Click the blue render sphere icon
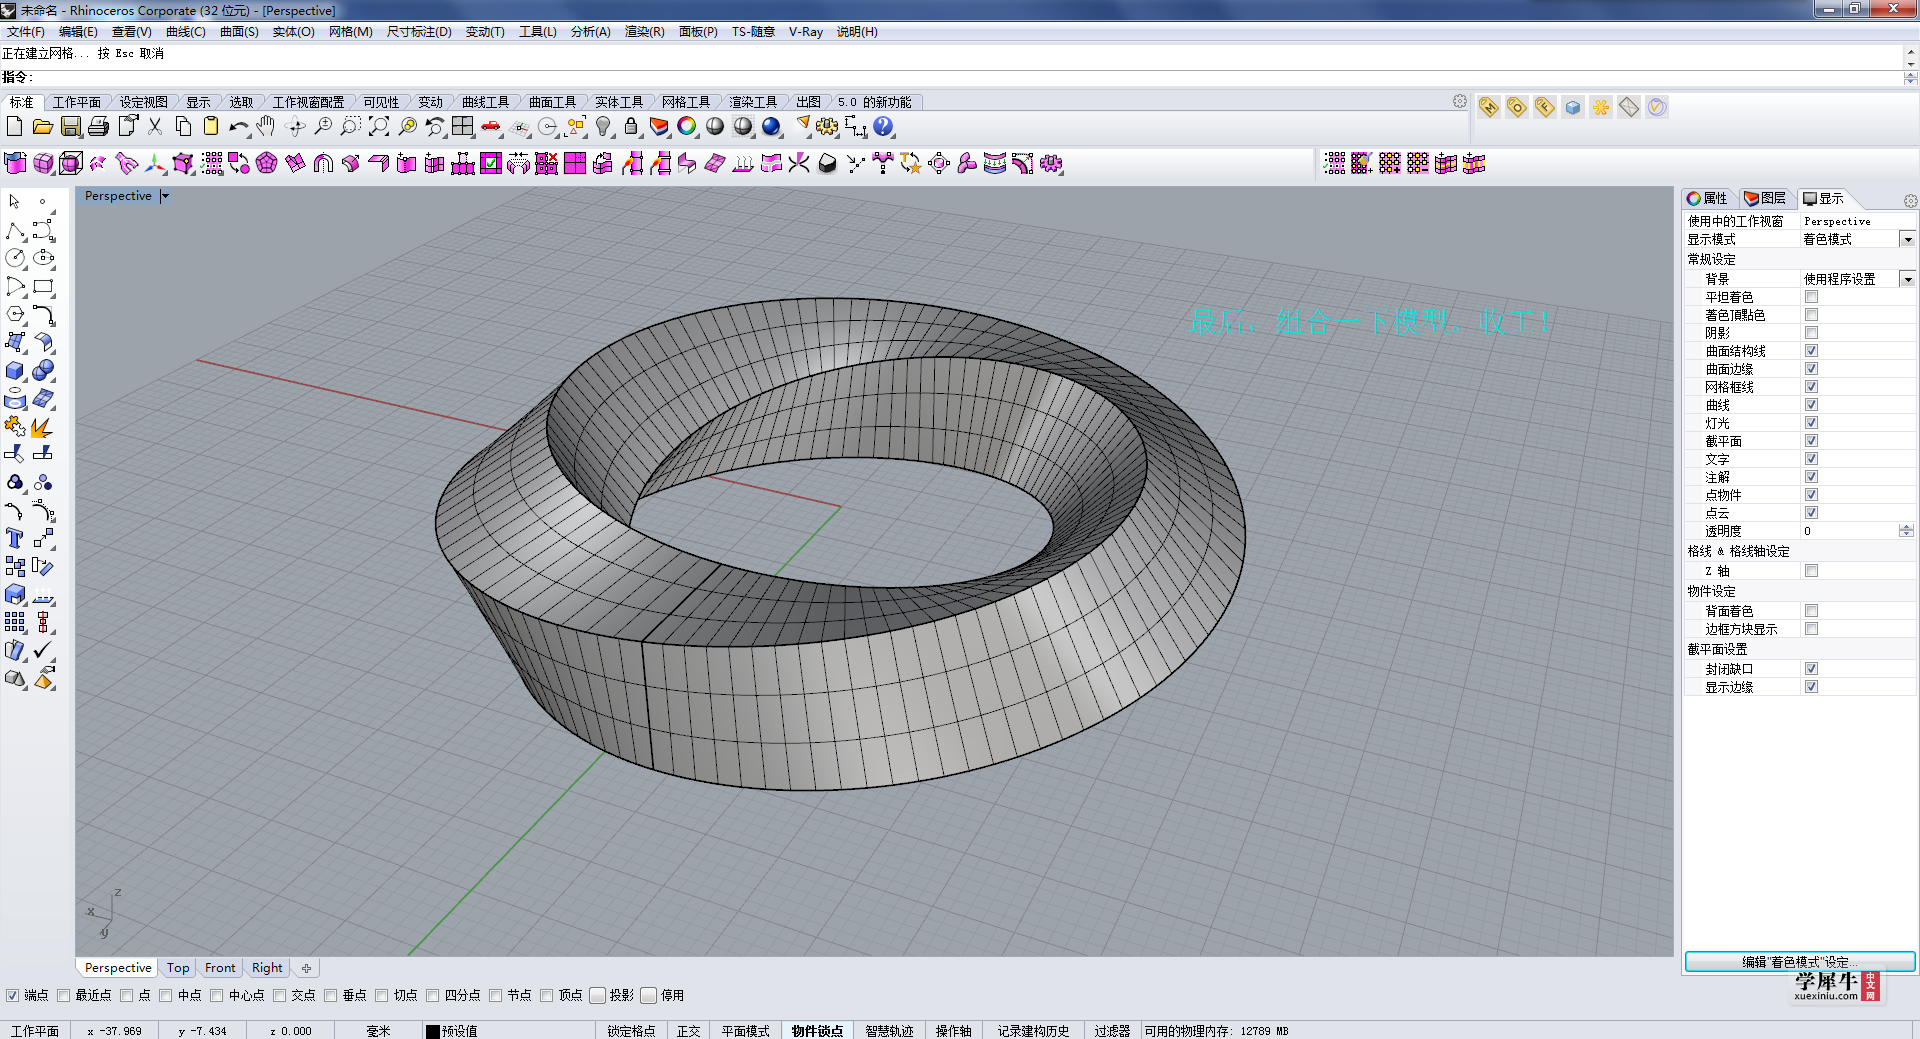 point(771,127)
